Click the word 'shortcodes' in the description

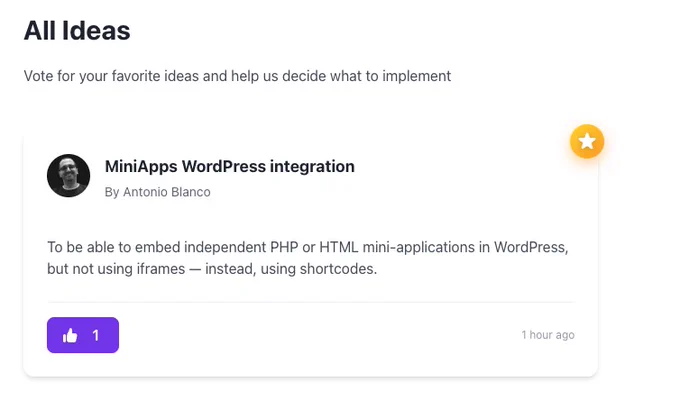[338, 269]
